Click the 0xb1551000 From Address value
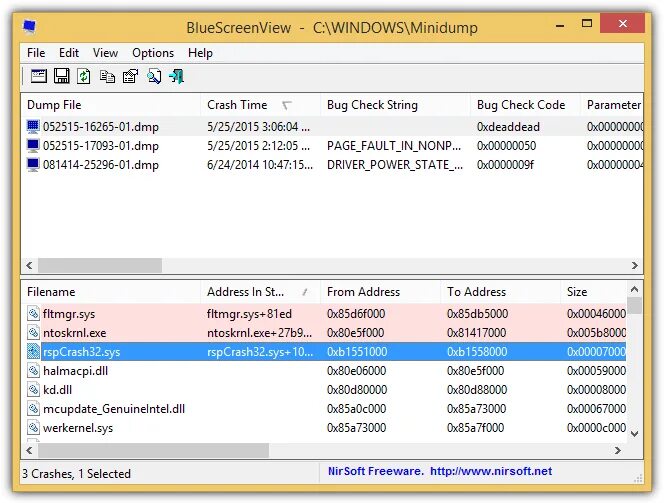 coord(357,352)
